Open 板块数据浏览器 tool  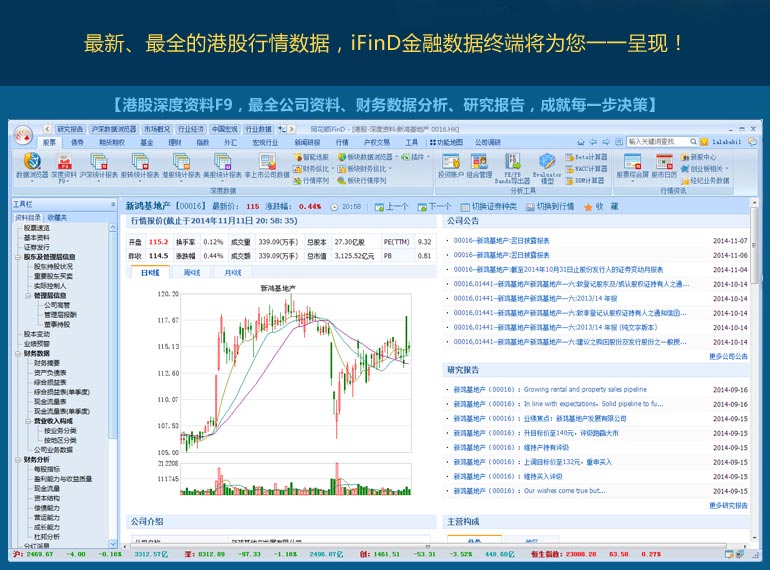(x=365, y=157)
